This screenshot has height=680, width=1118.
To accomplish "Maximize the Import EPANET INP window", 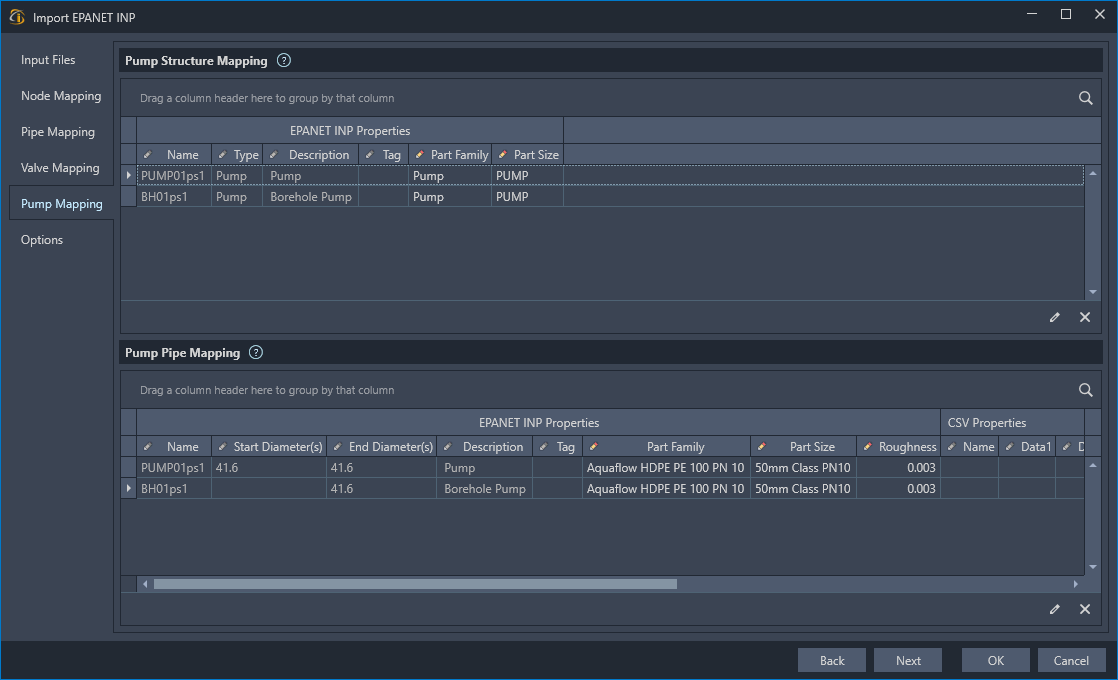I will pyautogui.click(x=1065, y=14).
